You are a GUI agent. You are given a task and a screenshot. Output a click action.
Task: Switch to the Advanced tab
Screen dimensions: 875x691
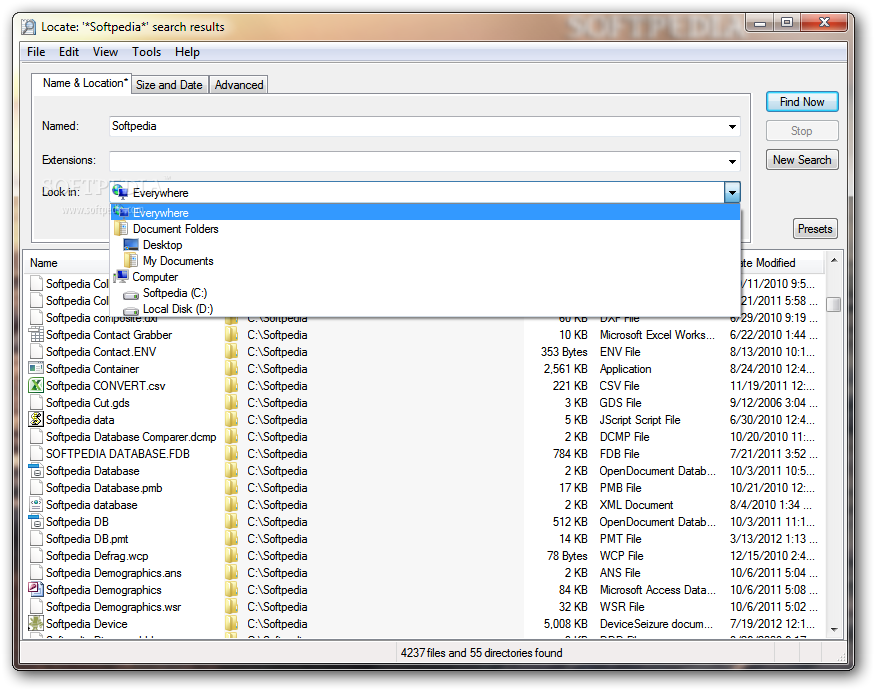[x=239, y=85]
